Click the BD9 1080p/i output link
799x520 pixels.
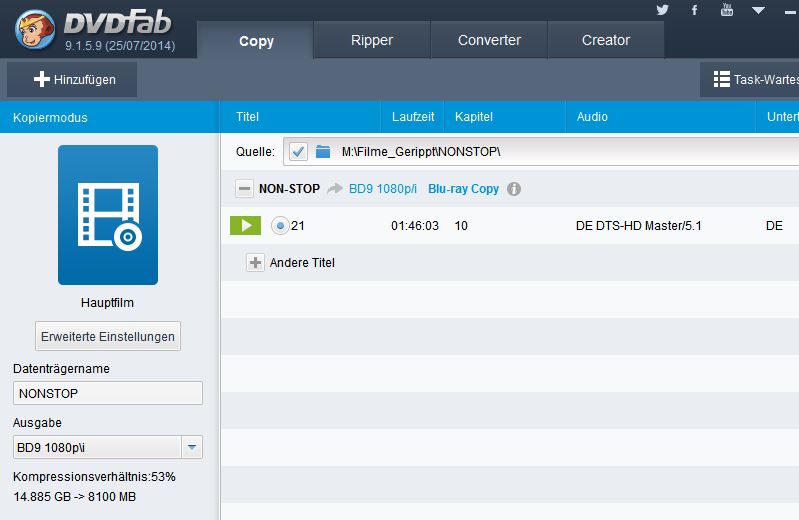point(383,189)
